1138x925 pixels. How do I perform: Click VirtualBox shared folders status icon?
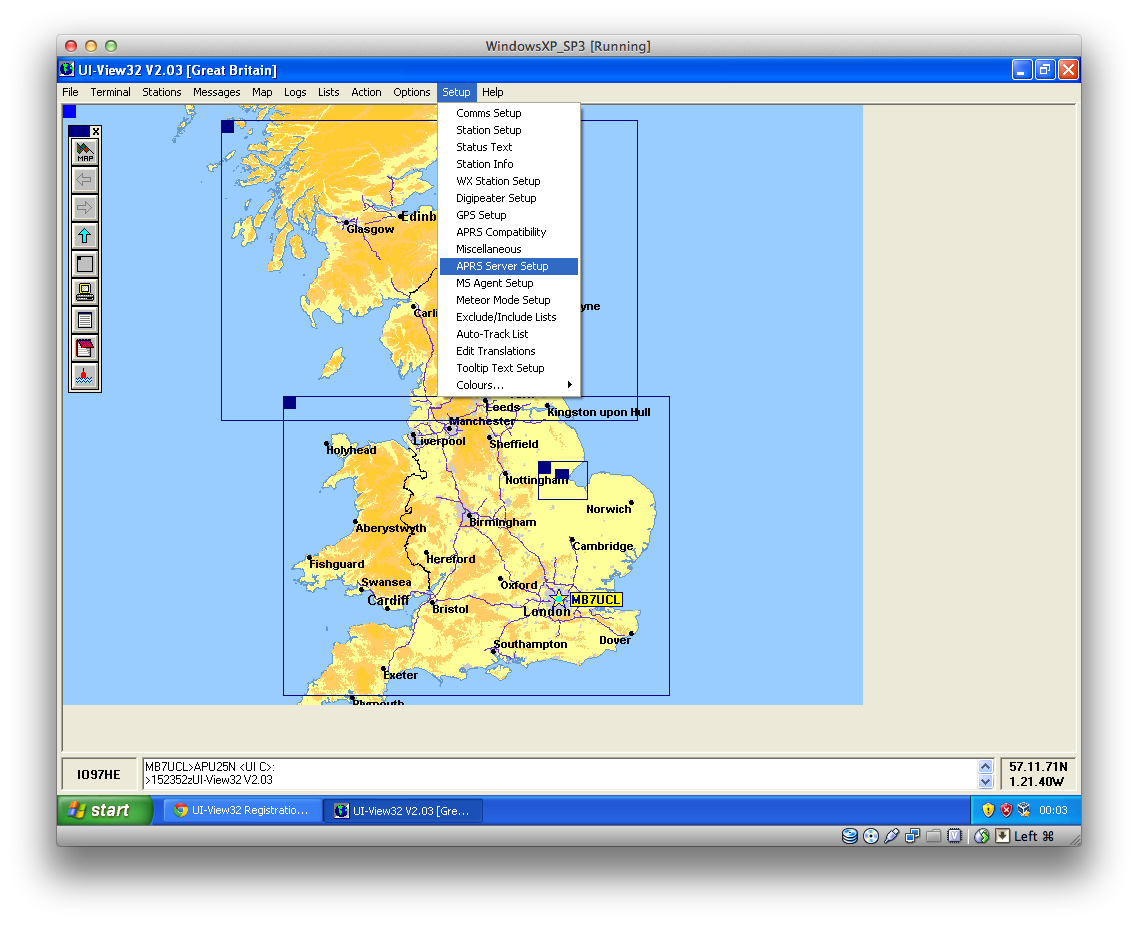click(x=933, y=836)
